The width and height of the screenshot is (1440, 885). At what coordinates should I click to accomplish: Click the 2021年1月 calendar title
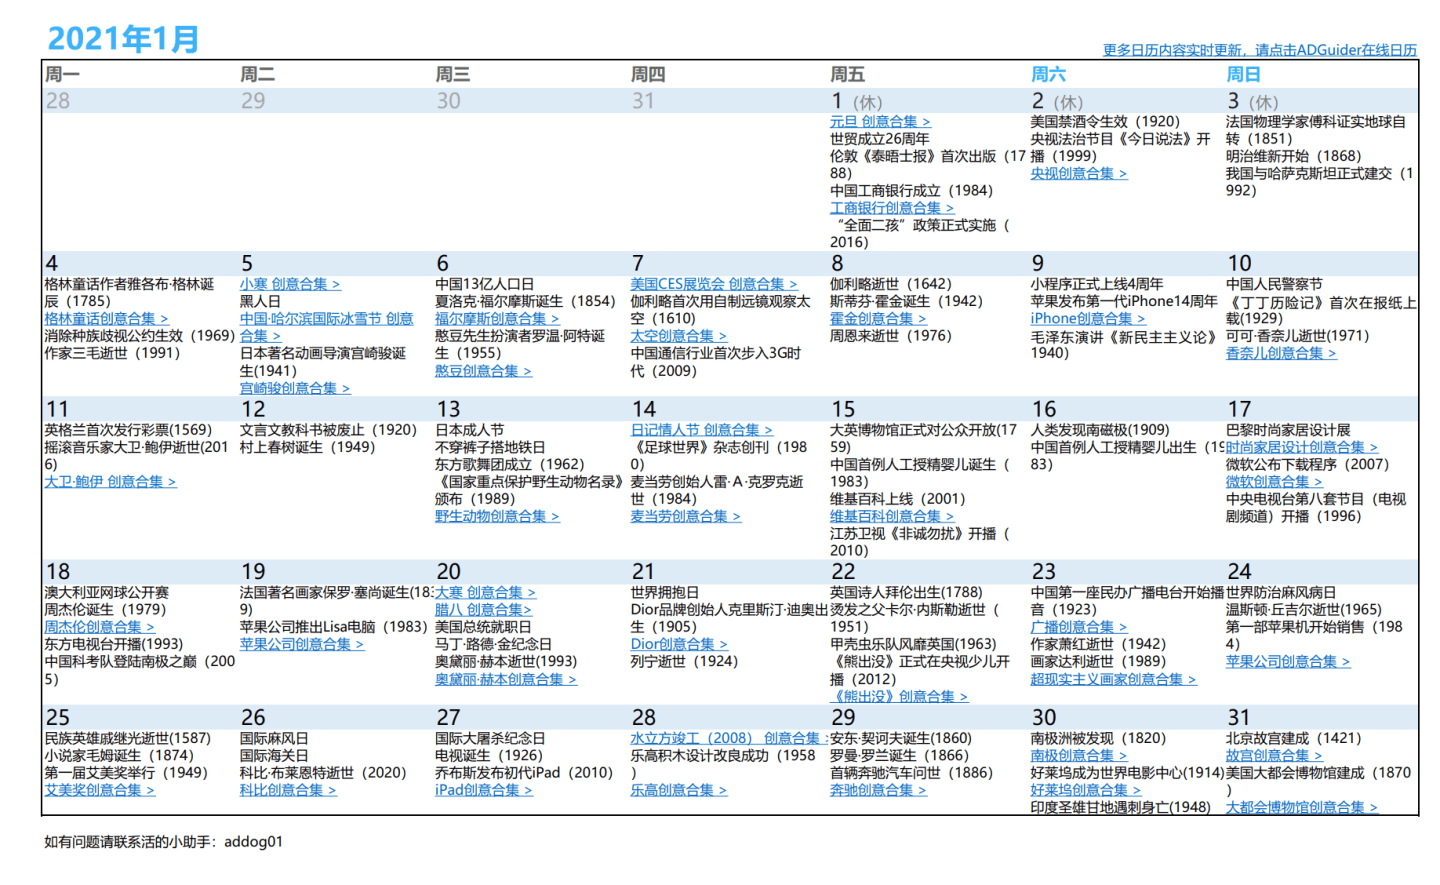click(123, 39)
